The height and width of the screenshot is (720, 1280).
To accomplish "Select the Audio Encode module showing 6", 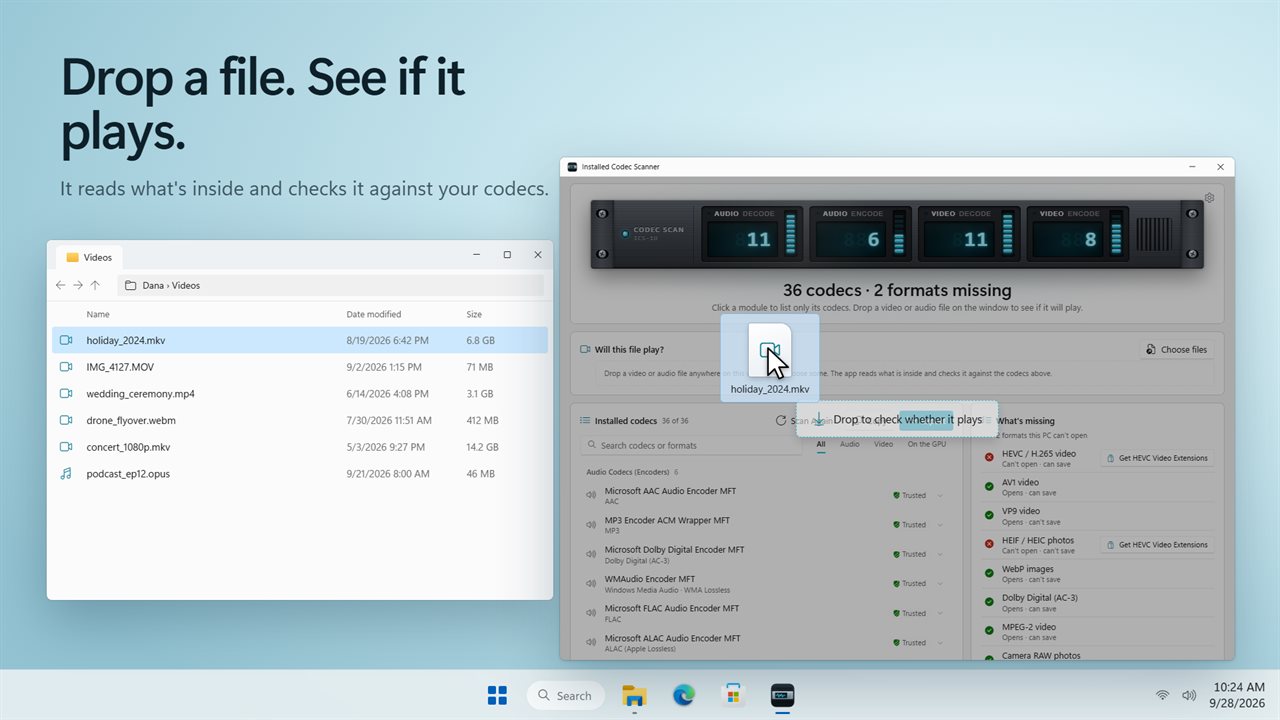I will pyautogui.click(x=861, y=235).
